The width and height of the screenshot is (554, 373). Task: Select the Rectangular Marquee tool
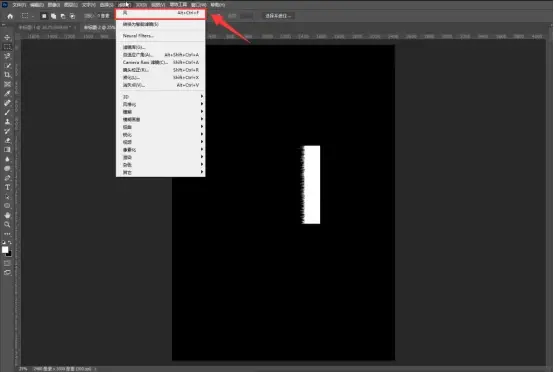(7, 47)
